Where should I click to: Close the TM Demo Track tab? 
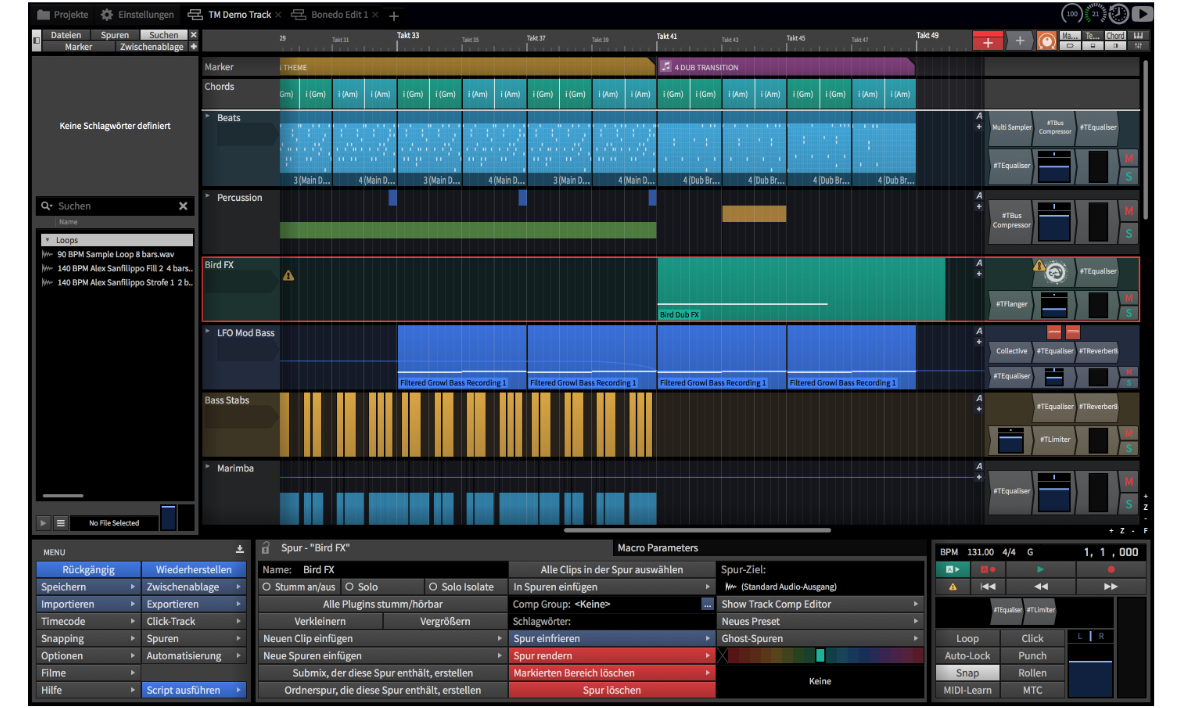[x=278, y=15]
